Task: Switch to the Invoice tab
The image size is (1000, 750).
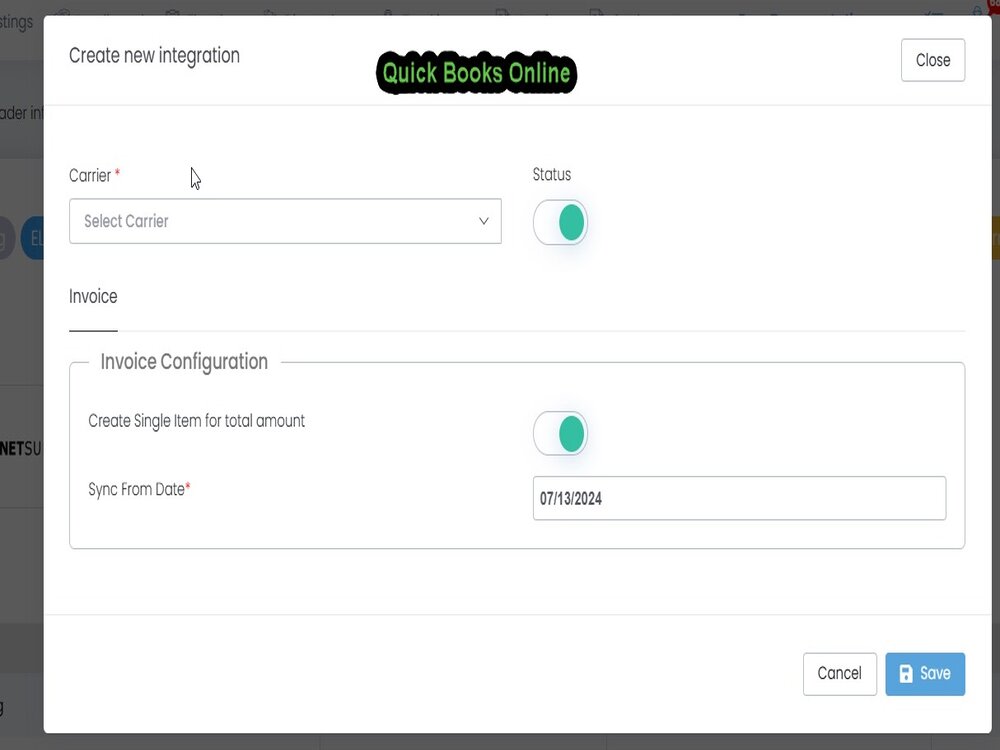Action: pos(93,297)
